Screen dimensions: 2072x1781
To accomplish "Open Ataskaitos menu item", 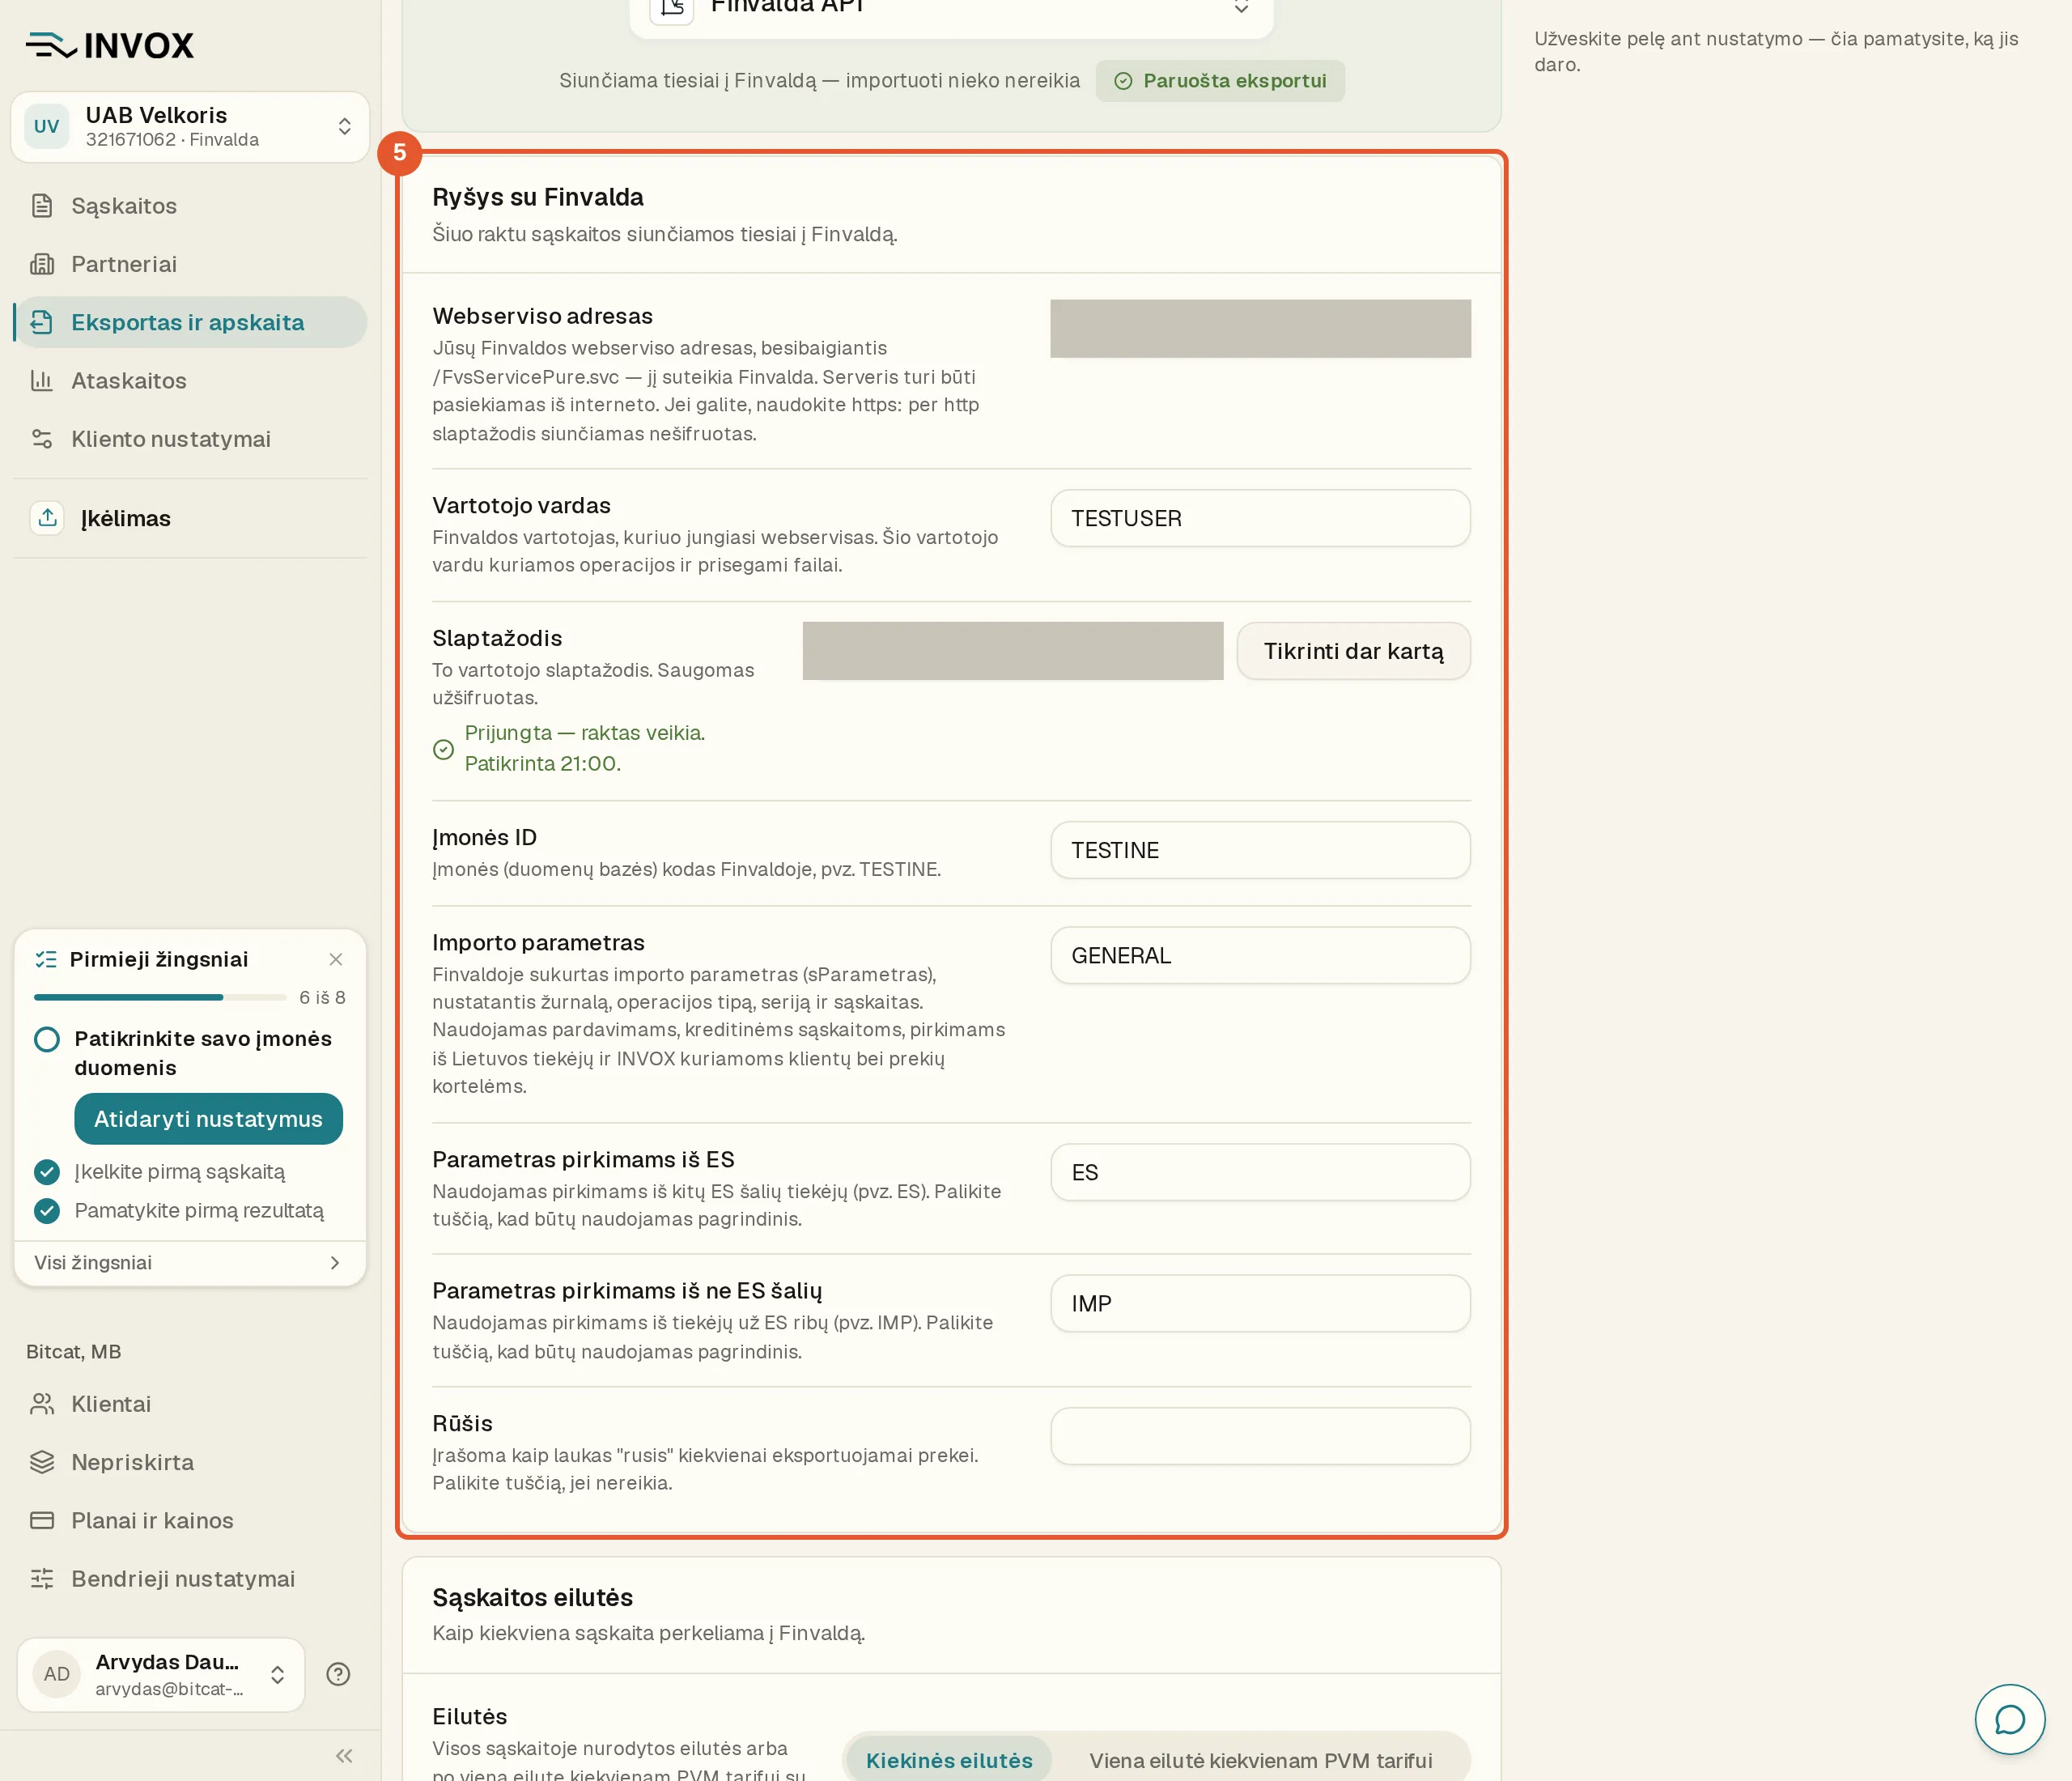I will (x=191, y=381).
